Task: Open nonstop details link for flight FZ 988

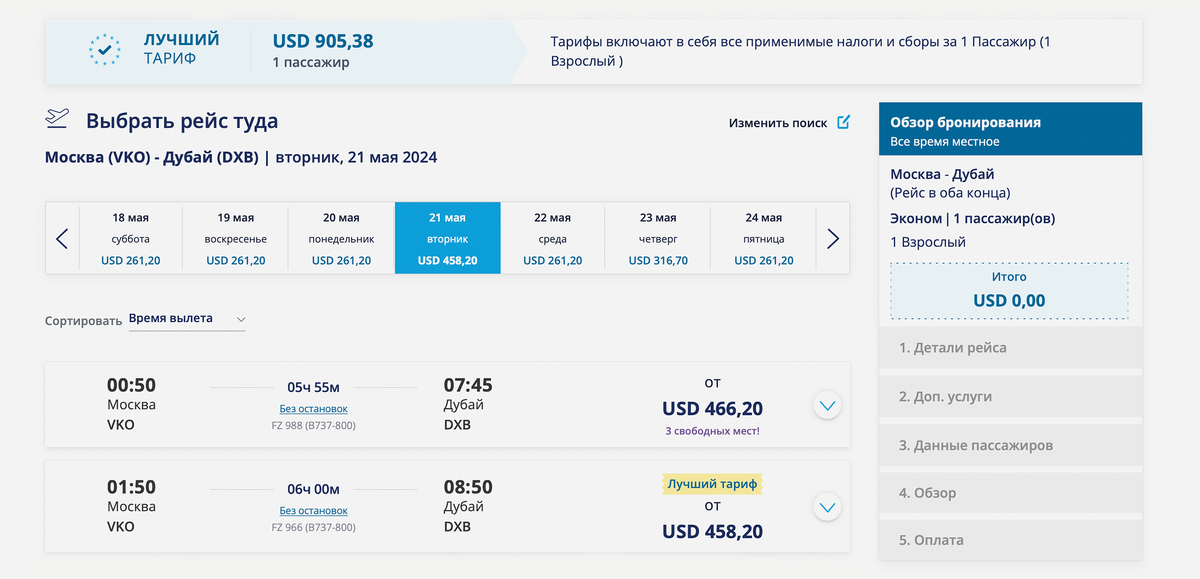Action: [x=313, y=409]
